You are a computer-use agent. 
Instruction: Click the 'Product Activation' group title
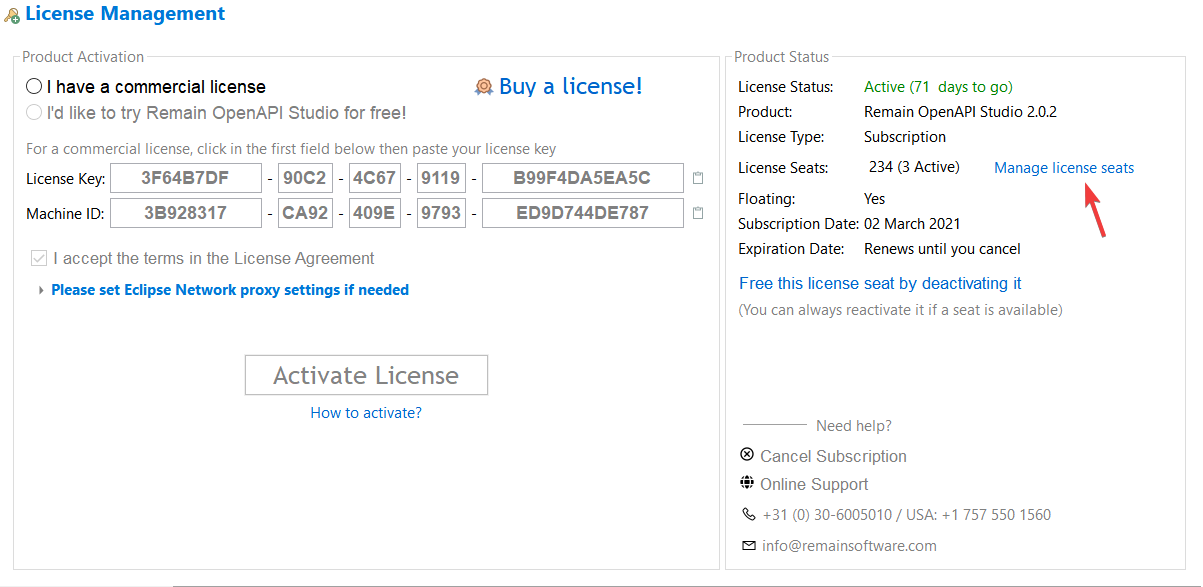tap(83, 57)
